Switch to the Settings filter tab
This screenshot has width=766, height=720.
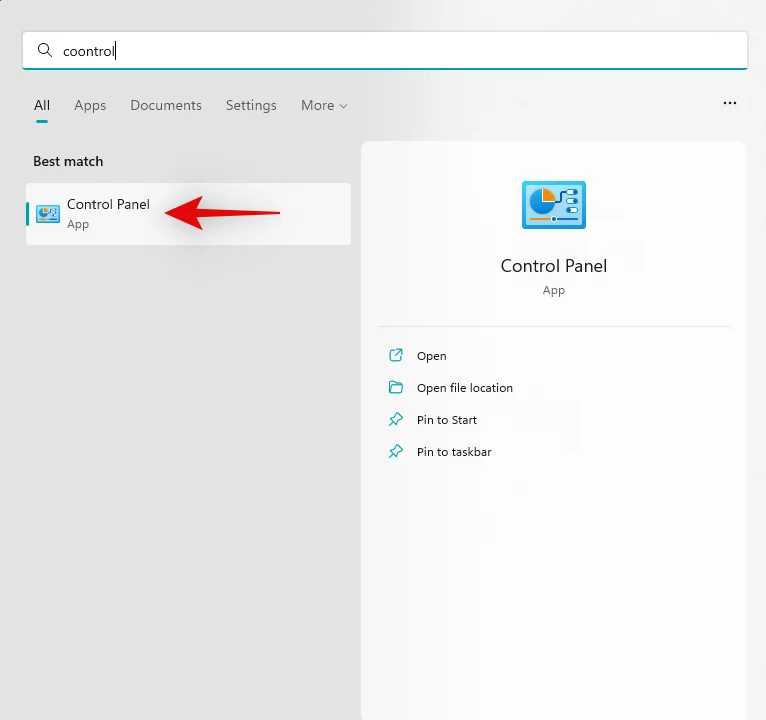coord(251,105)
